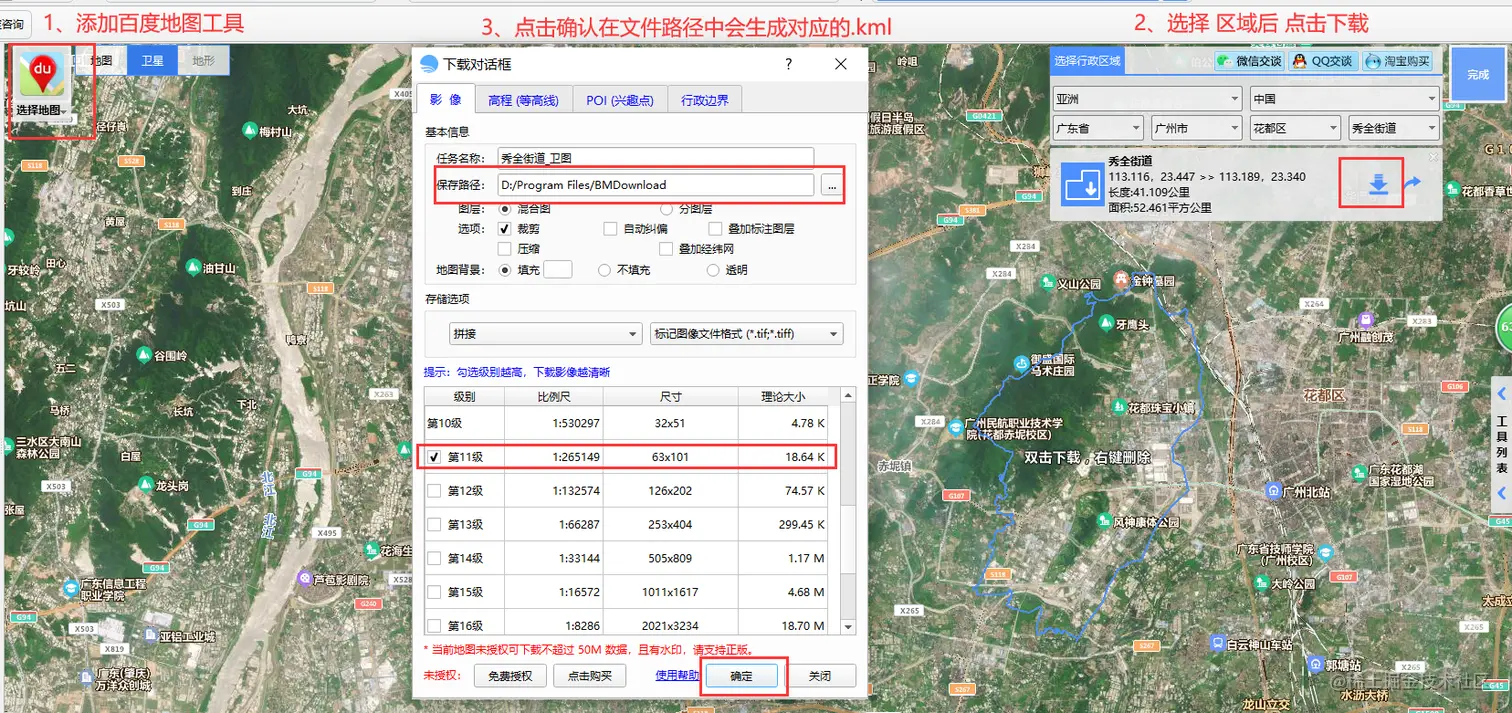
Task: Enable the 压缩 compression checkbox
Action: (506, 247)
